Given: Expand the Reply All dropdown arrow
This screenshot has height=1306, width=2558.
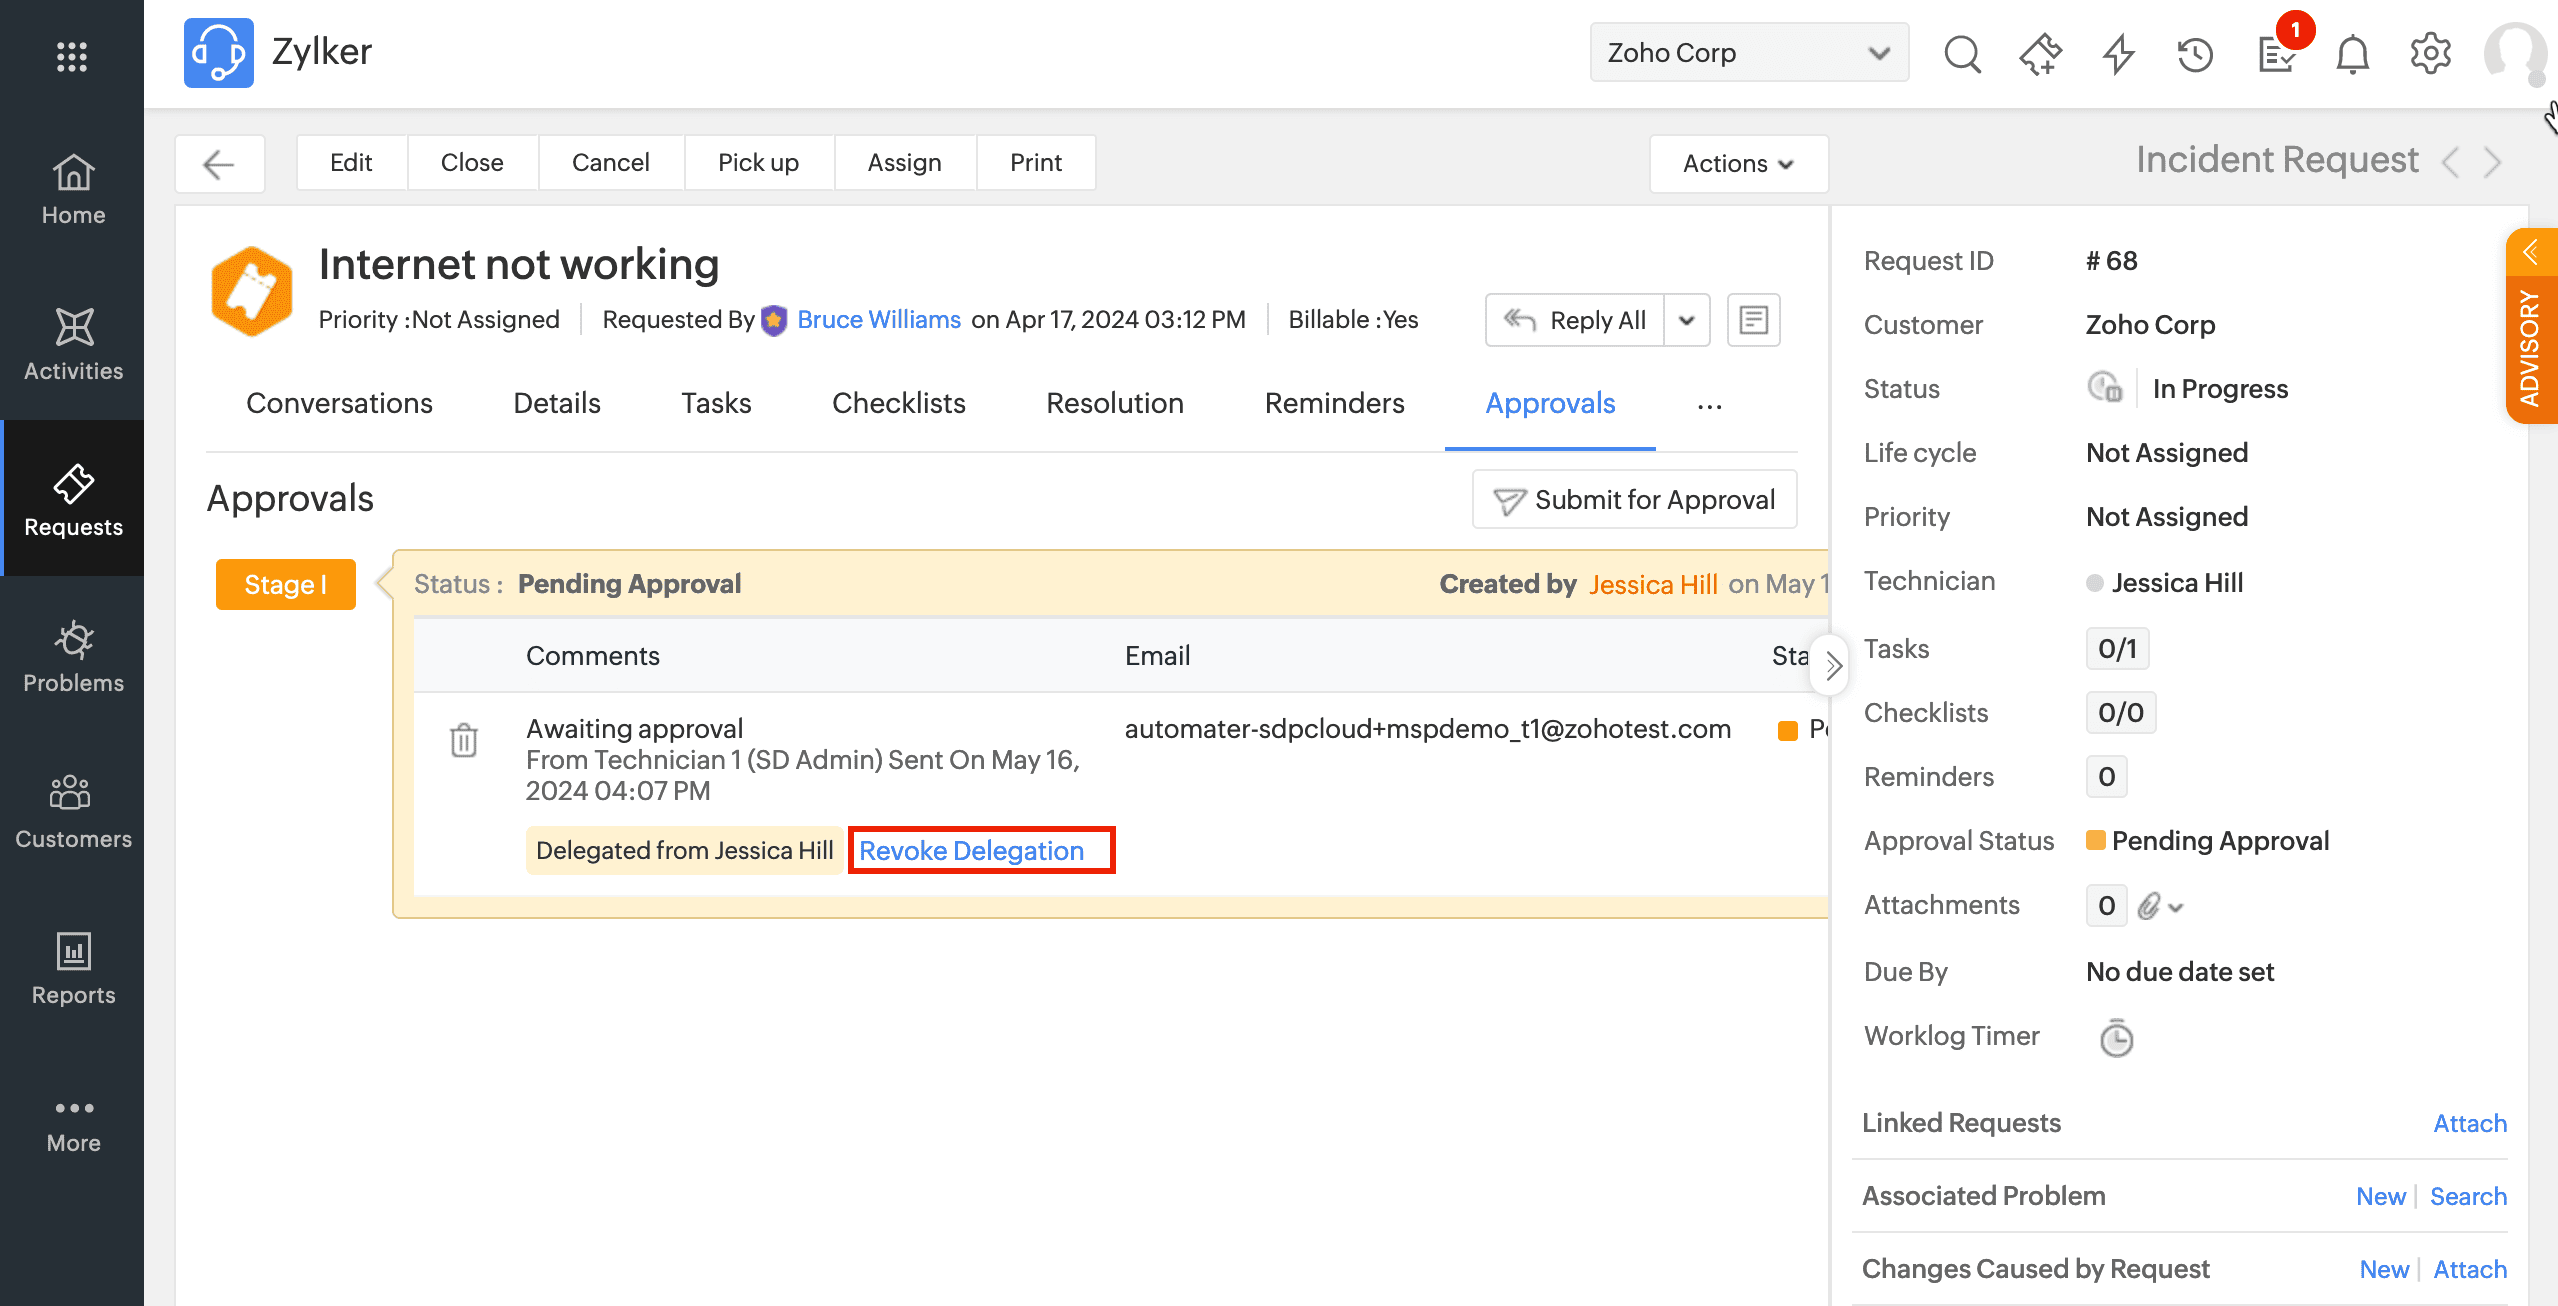Looking at the screenshot, I should point(1687,320).
